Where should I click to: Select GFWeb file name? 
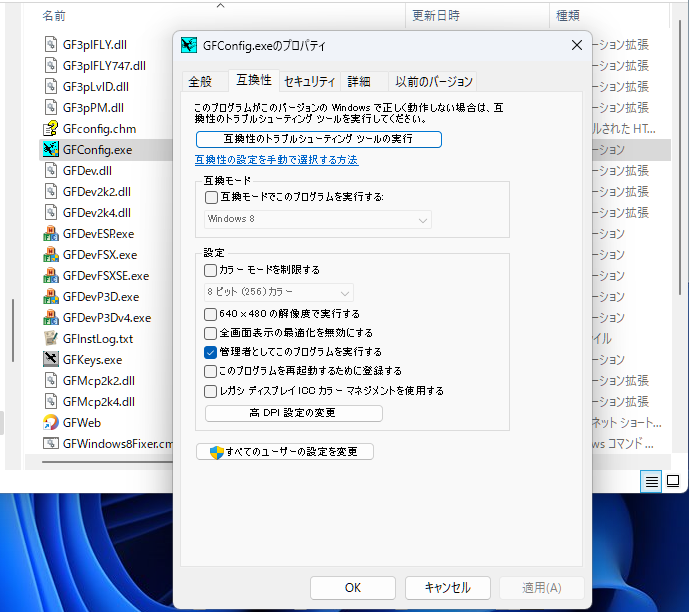pos(82,423)
